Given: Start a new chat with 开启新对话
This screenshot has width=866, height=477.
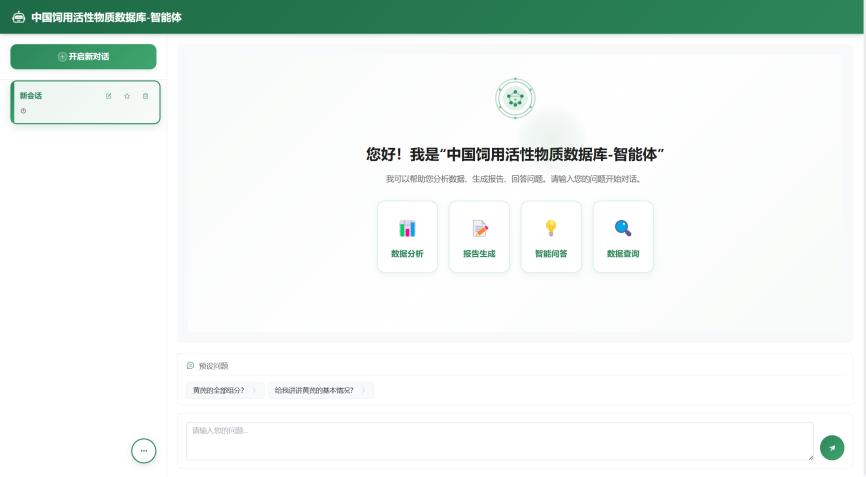Looking at the screenshot, I should point(84,57).
